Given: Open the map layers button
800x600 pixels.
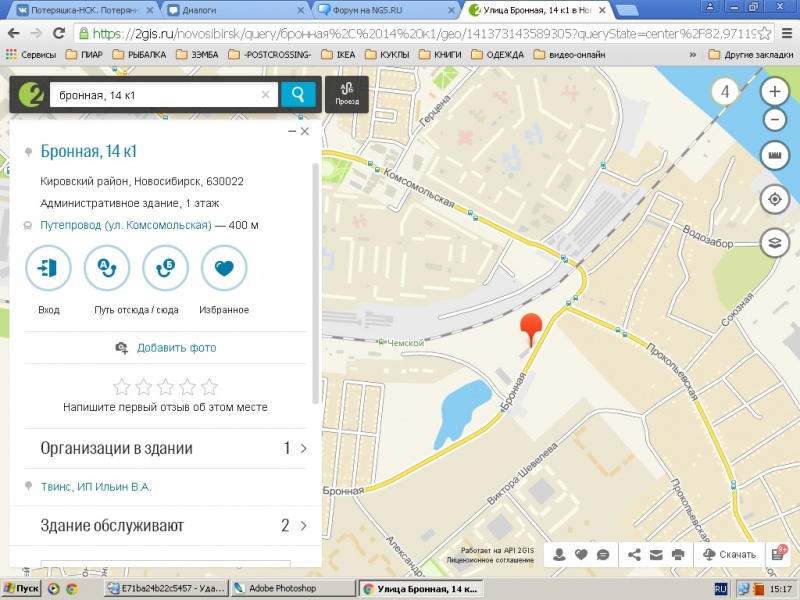Looking at the screenshot, I should [774, 242].
